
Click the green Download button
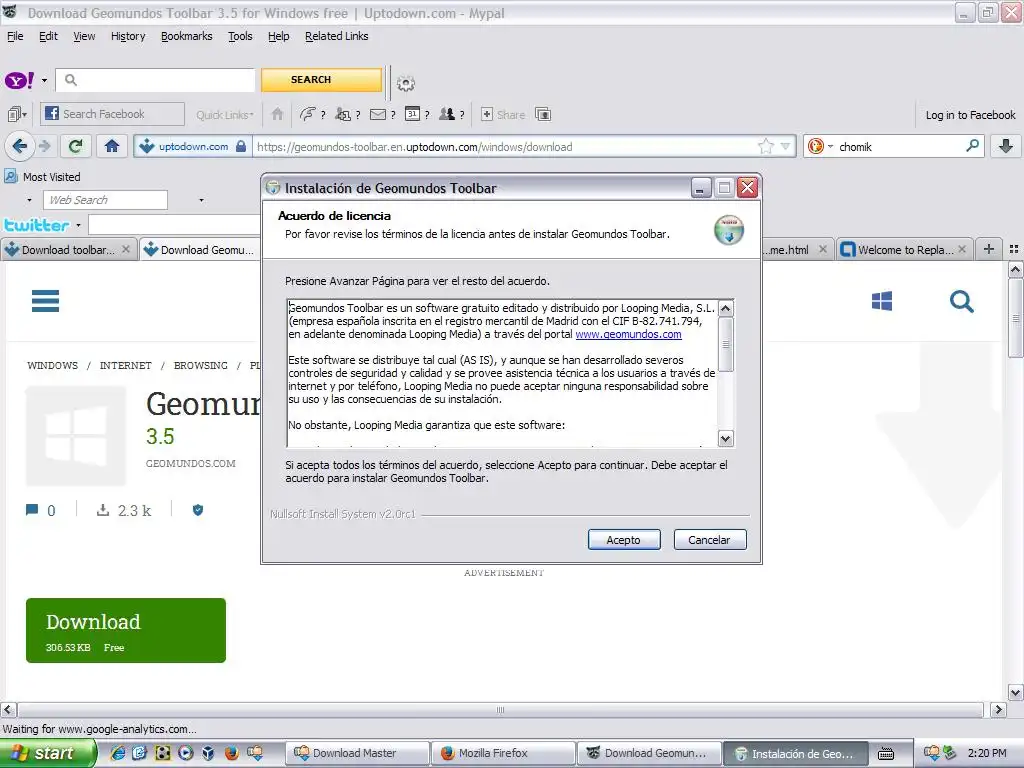pos(126,630)
